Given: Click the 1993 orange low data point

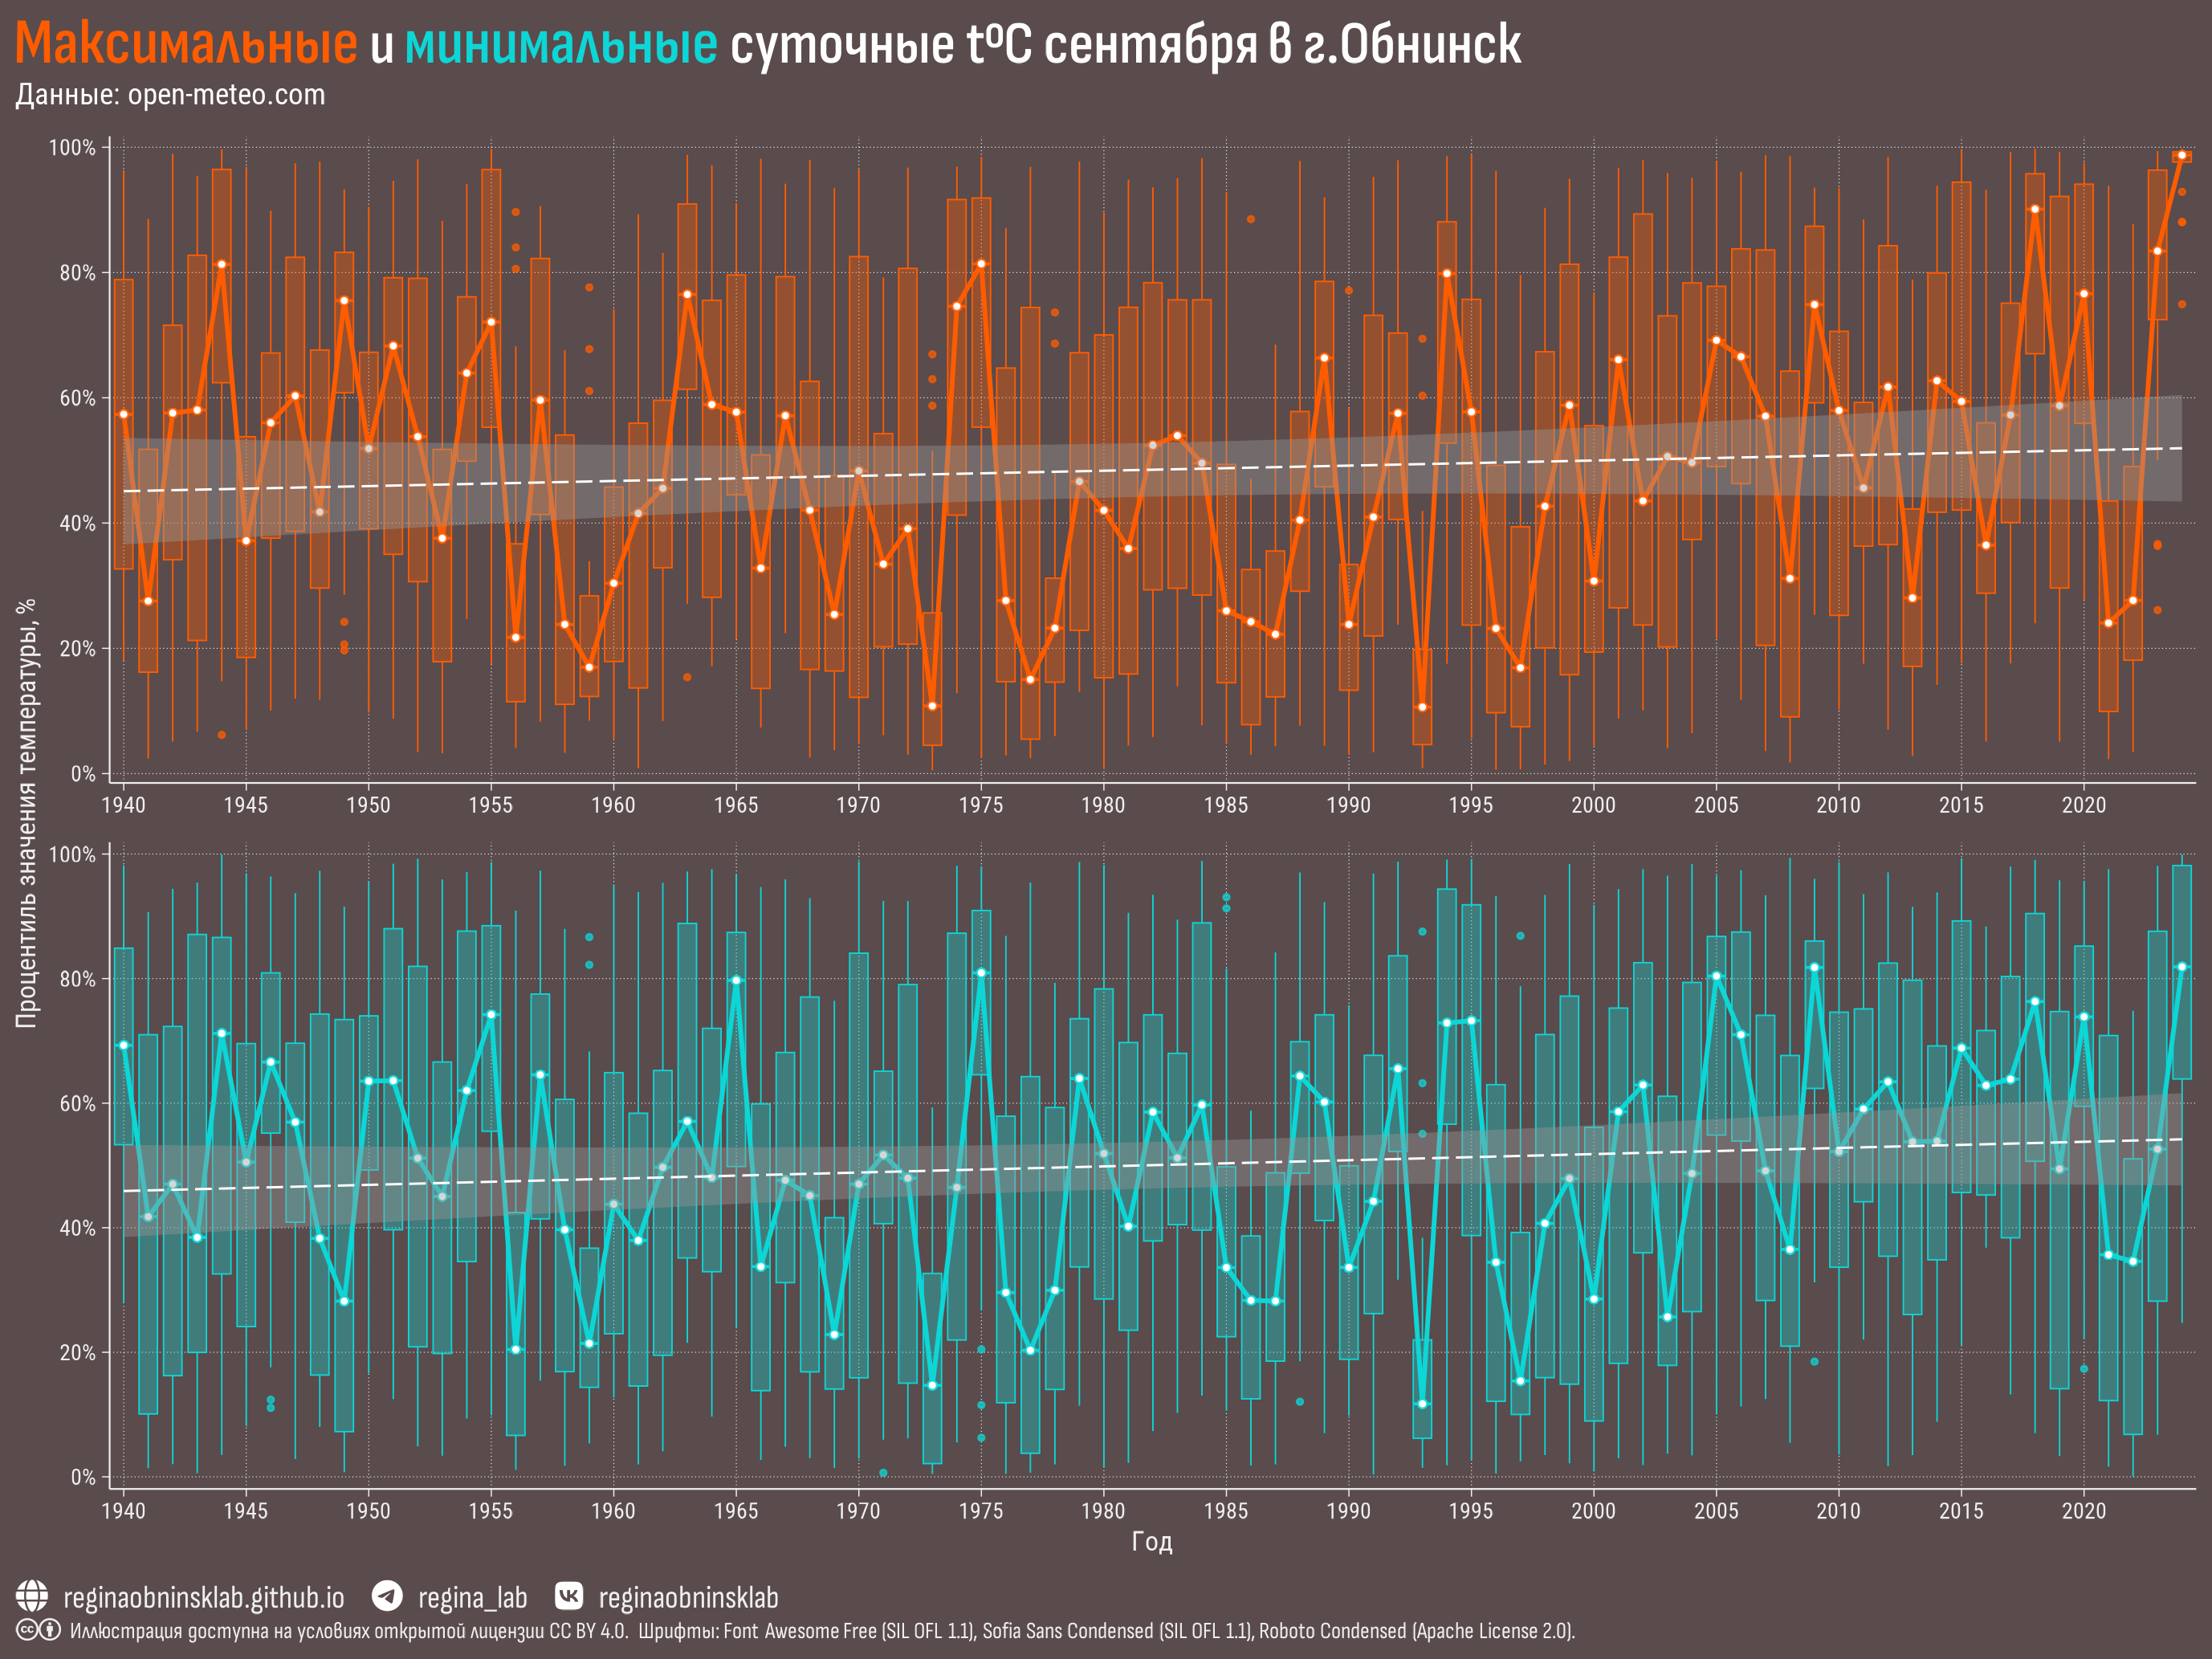Looking at the screenshot, I should click(x=1422, y=707).
